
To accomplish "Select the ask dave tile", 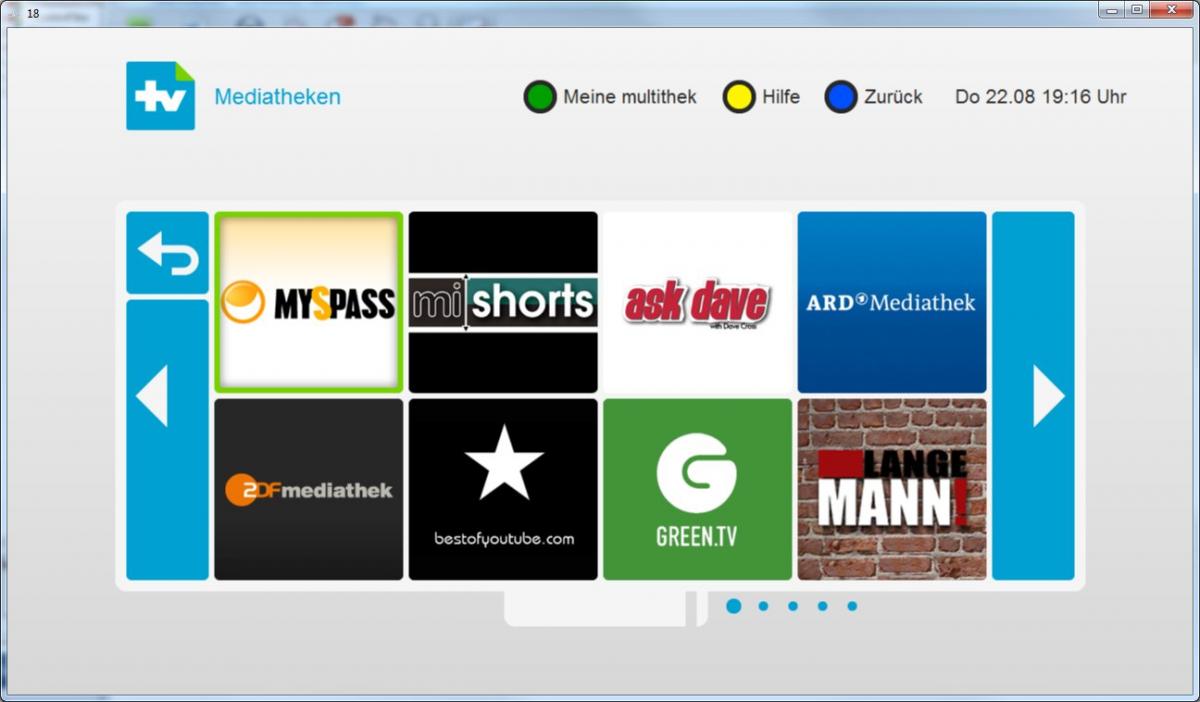I will pyautogui.click(x=697, y=302).
